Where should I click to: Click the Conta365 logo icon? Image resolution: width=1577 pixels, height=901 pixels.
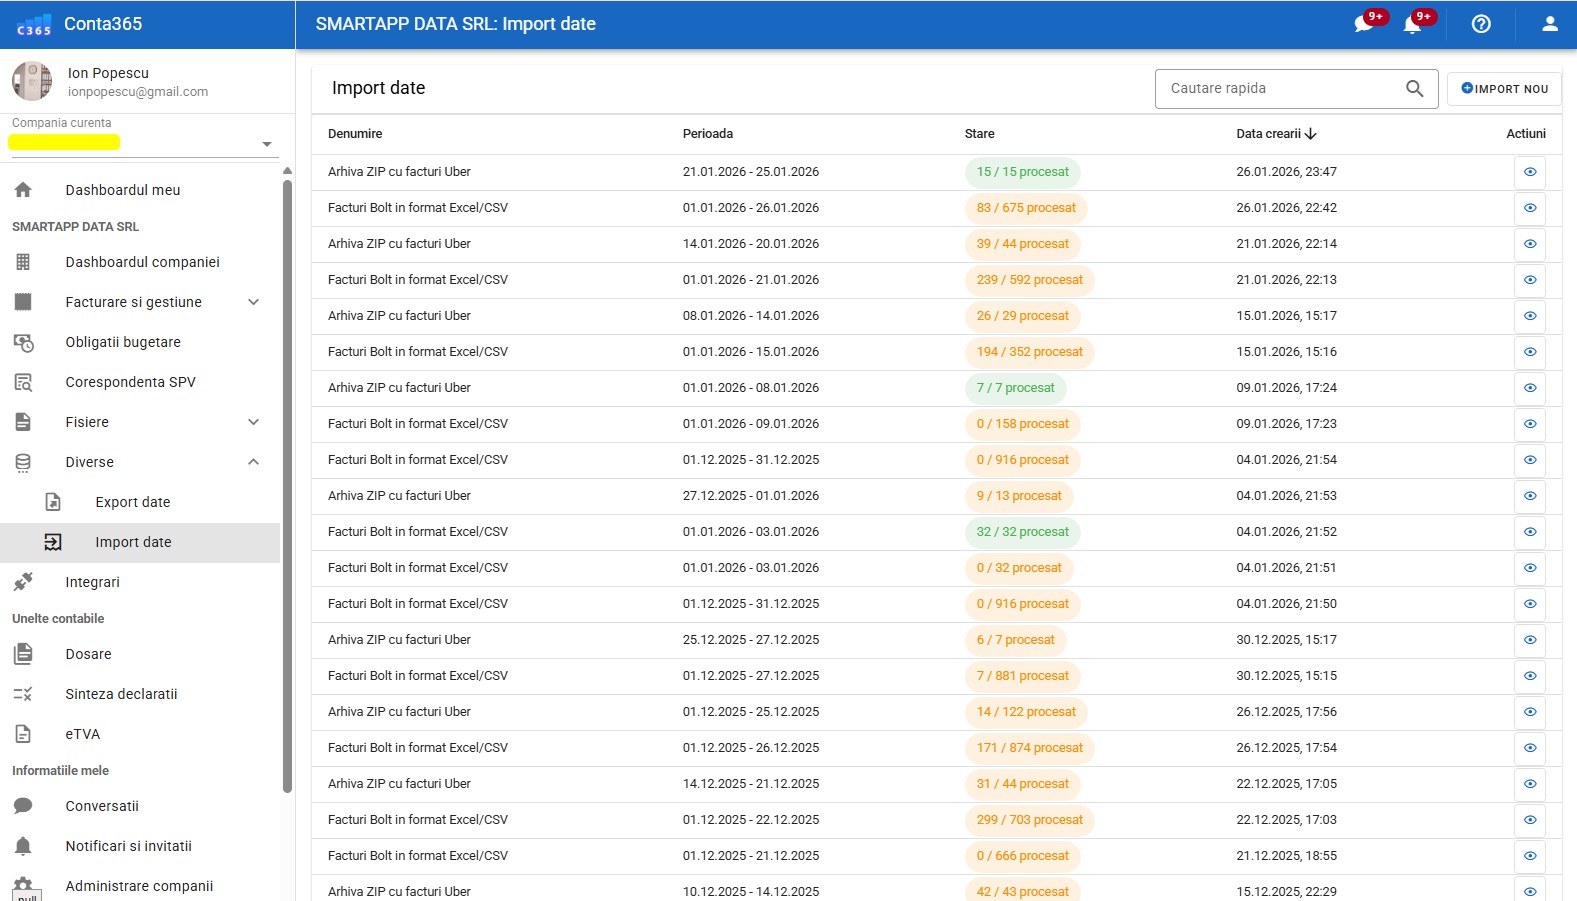click(x=34, y=25)
